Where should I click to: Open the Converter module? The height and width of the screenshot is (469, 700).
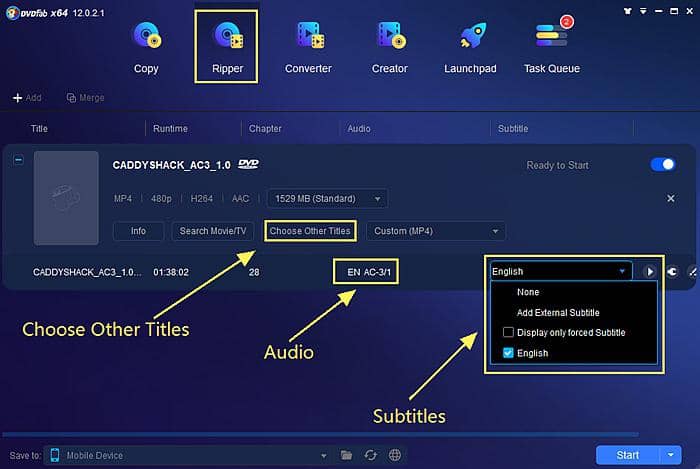(x=308, y=47)
